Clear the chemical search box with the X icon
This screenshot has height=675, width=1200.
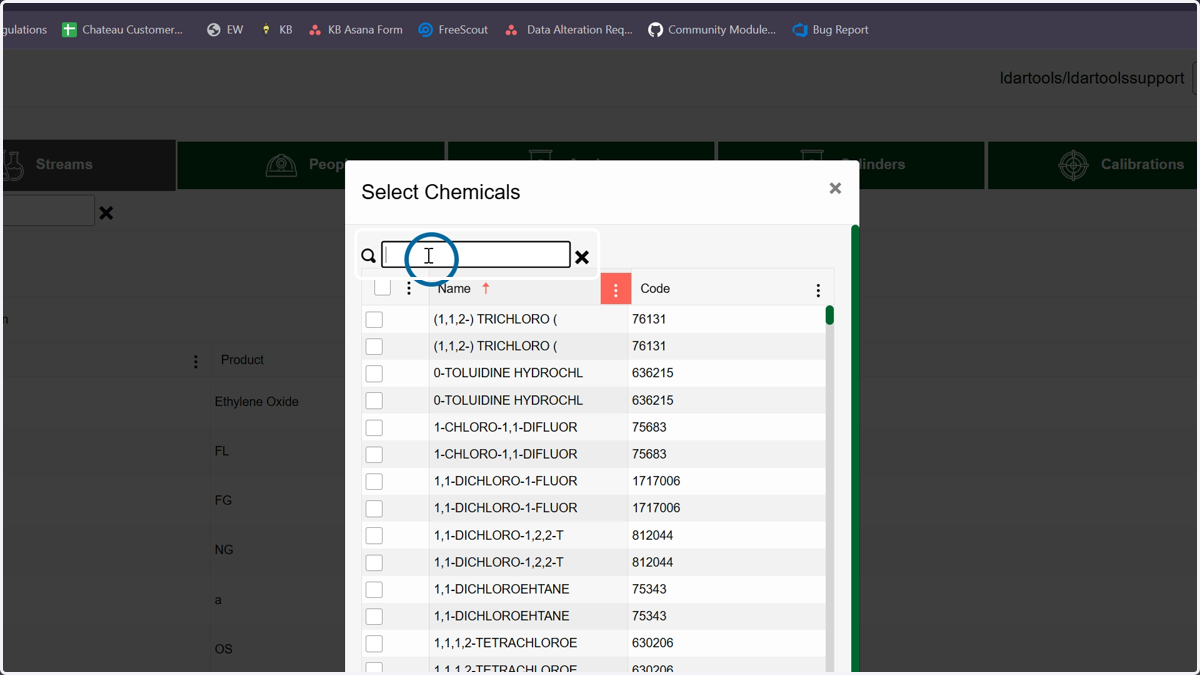pos(582,257)
